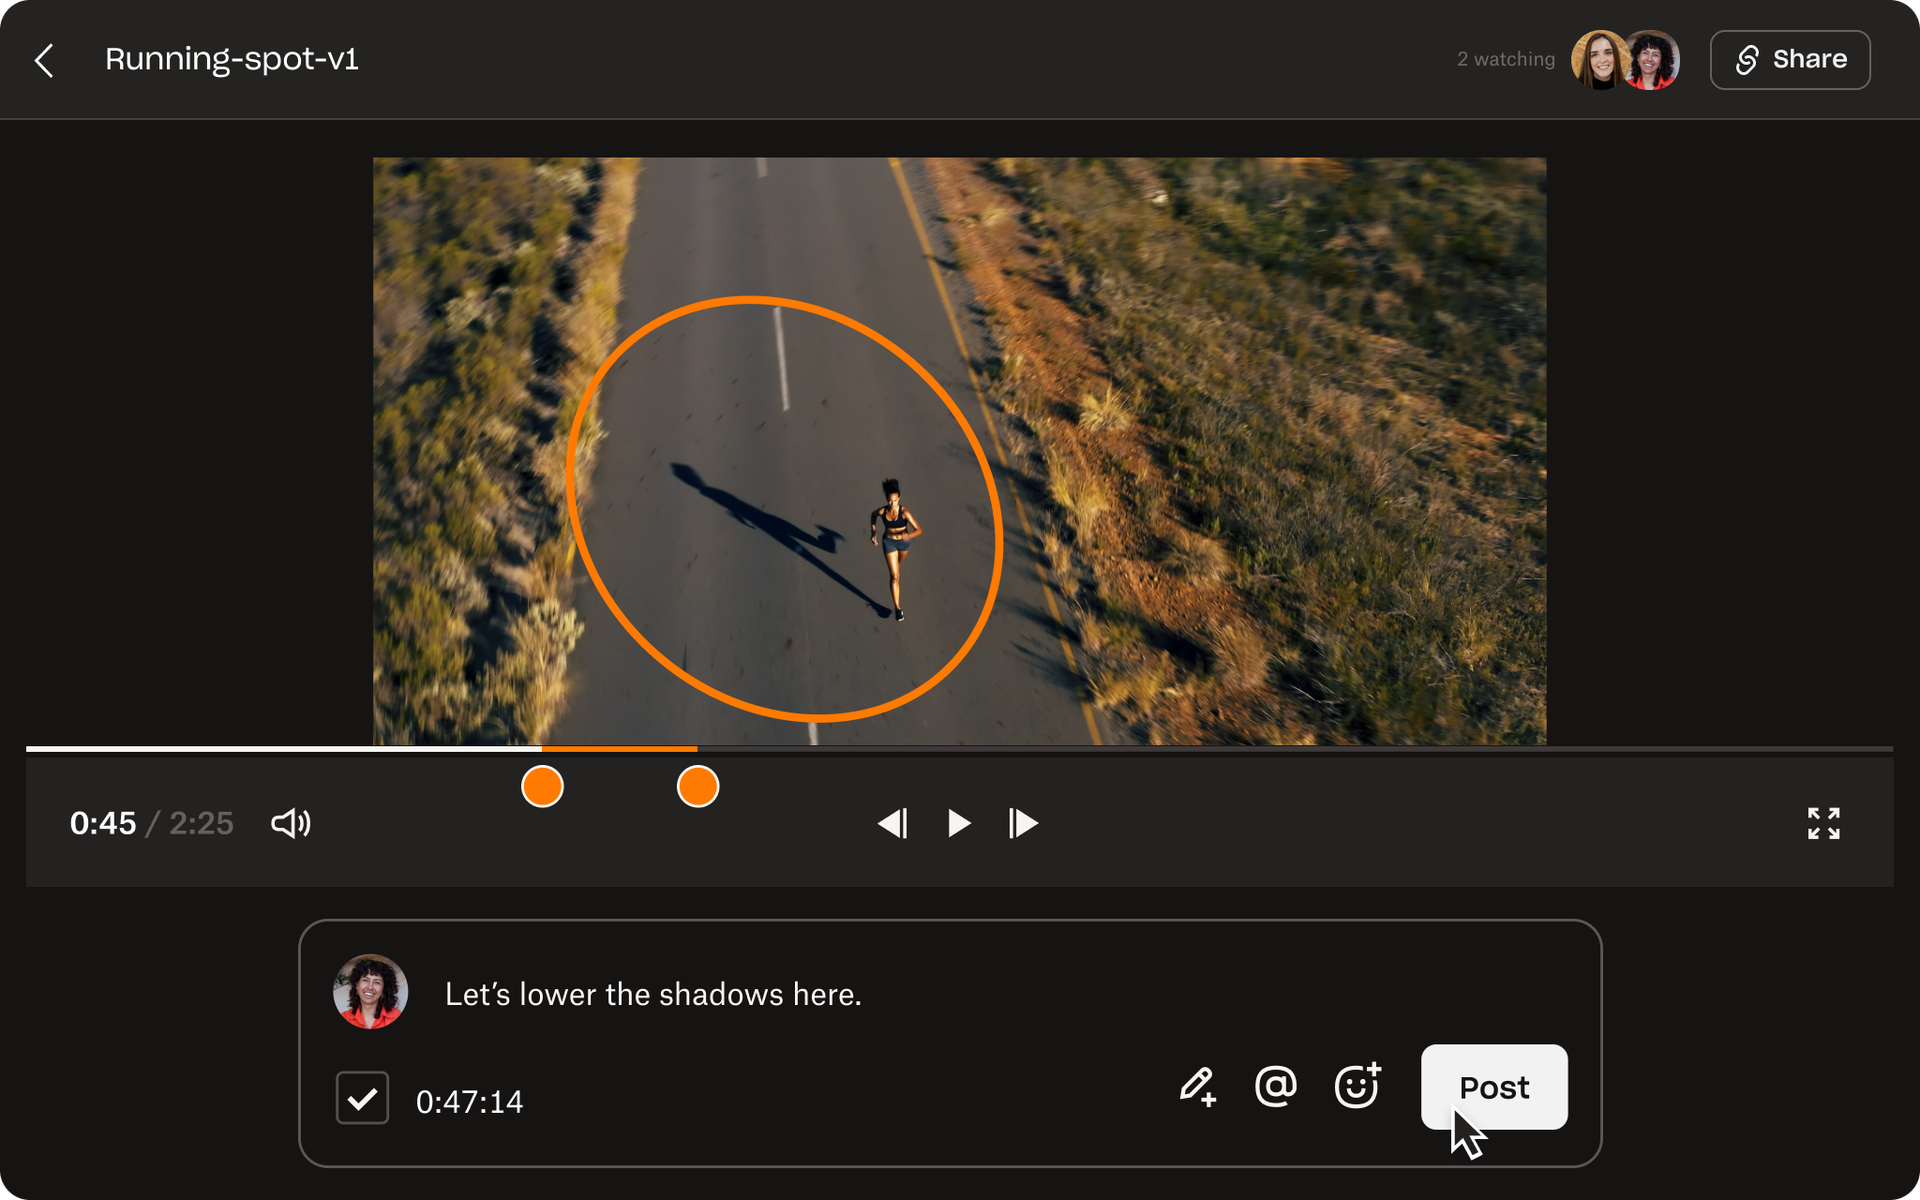Click the second watching viewer avatar

(1655, 60)
